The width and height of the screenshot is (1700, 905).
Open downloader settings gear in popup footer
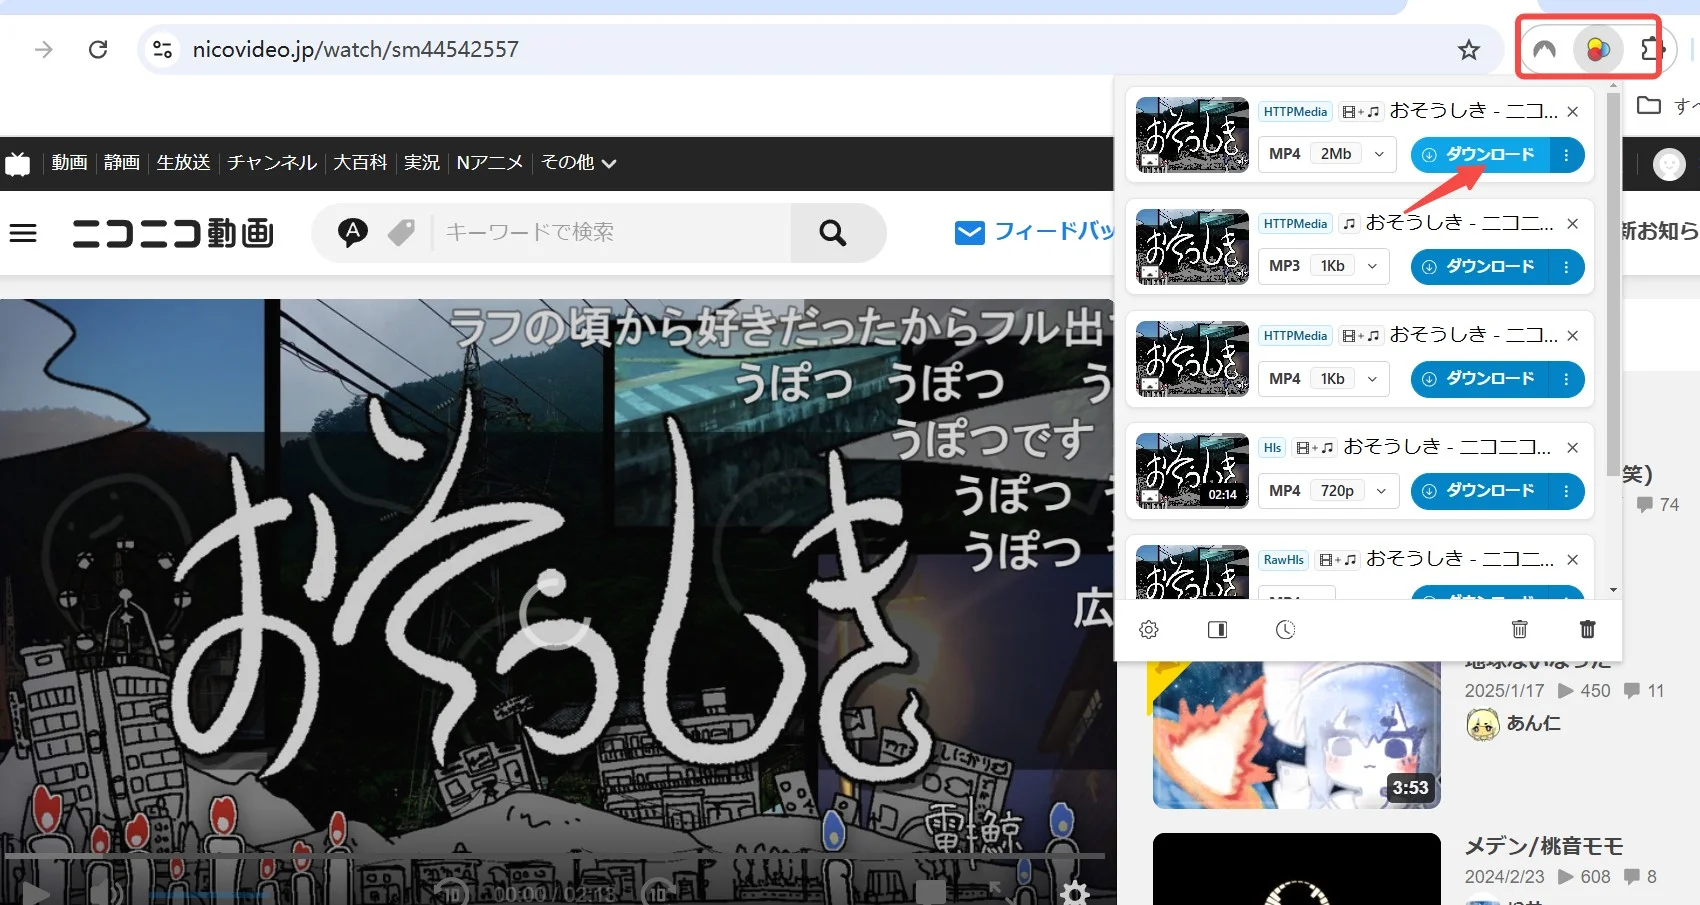(1149, 630)
